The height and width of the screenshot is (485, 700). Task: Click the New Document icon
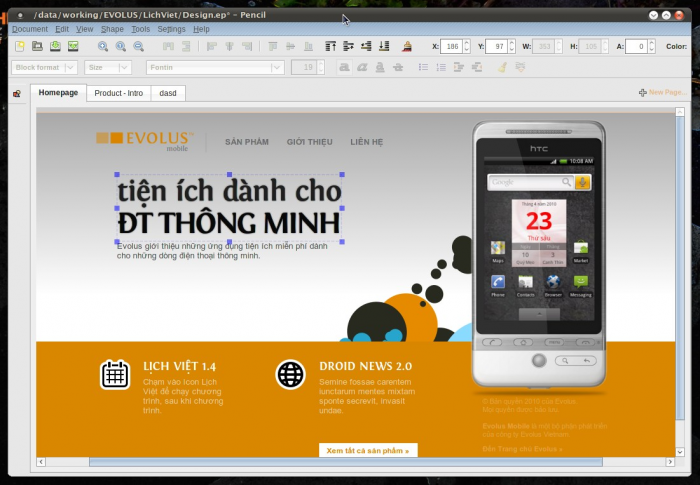(x=20, y=47)
